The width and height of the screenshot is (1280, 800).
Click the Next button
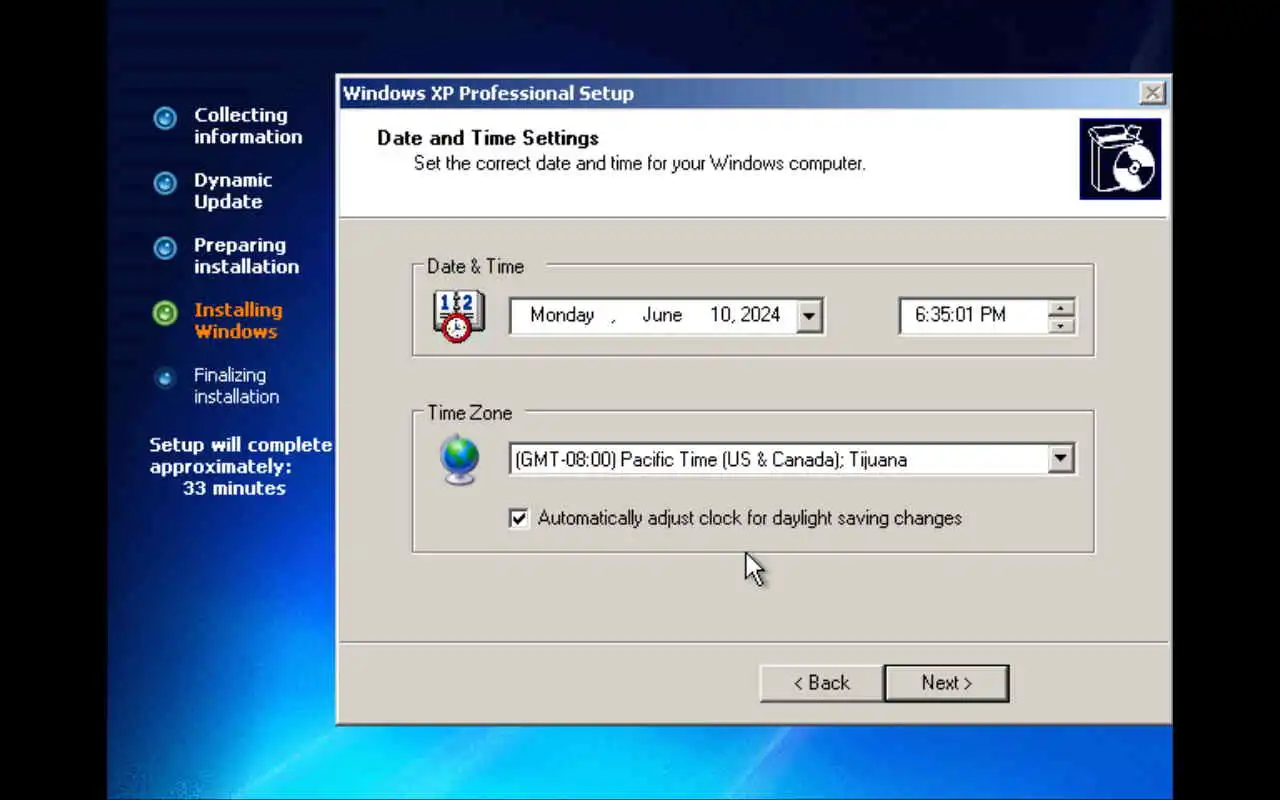point(946,683)
